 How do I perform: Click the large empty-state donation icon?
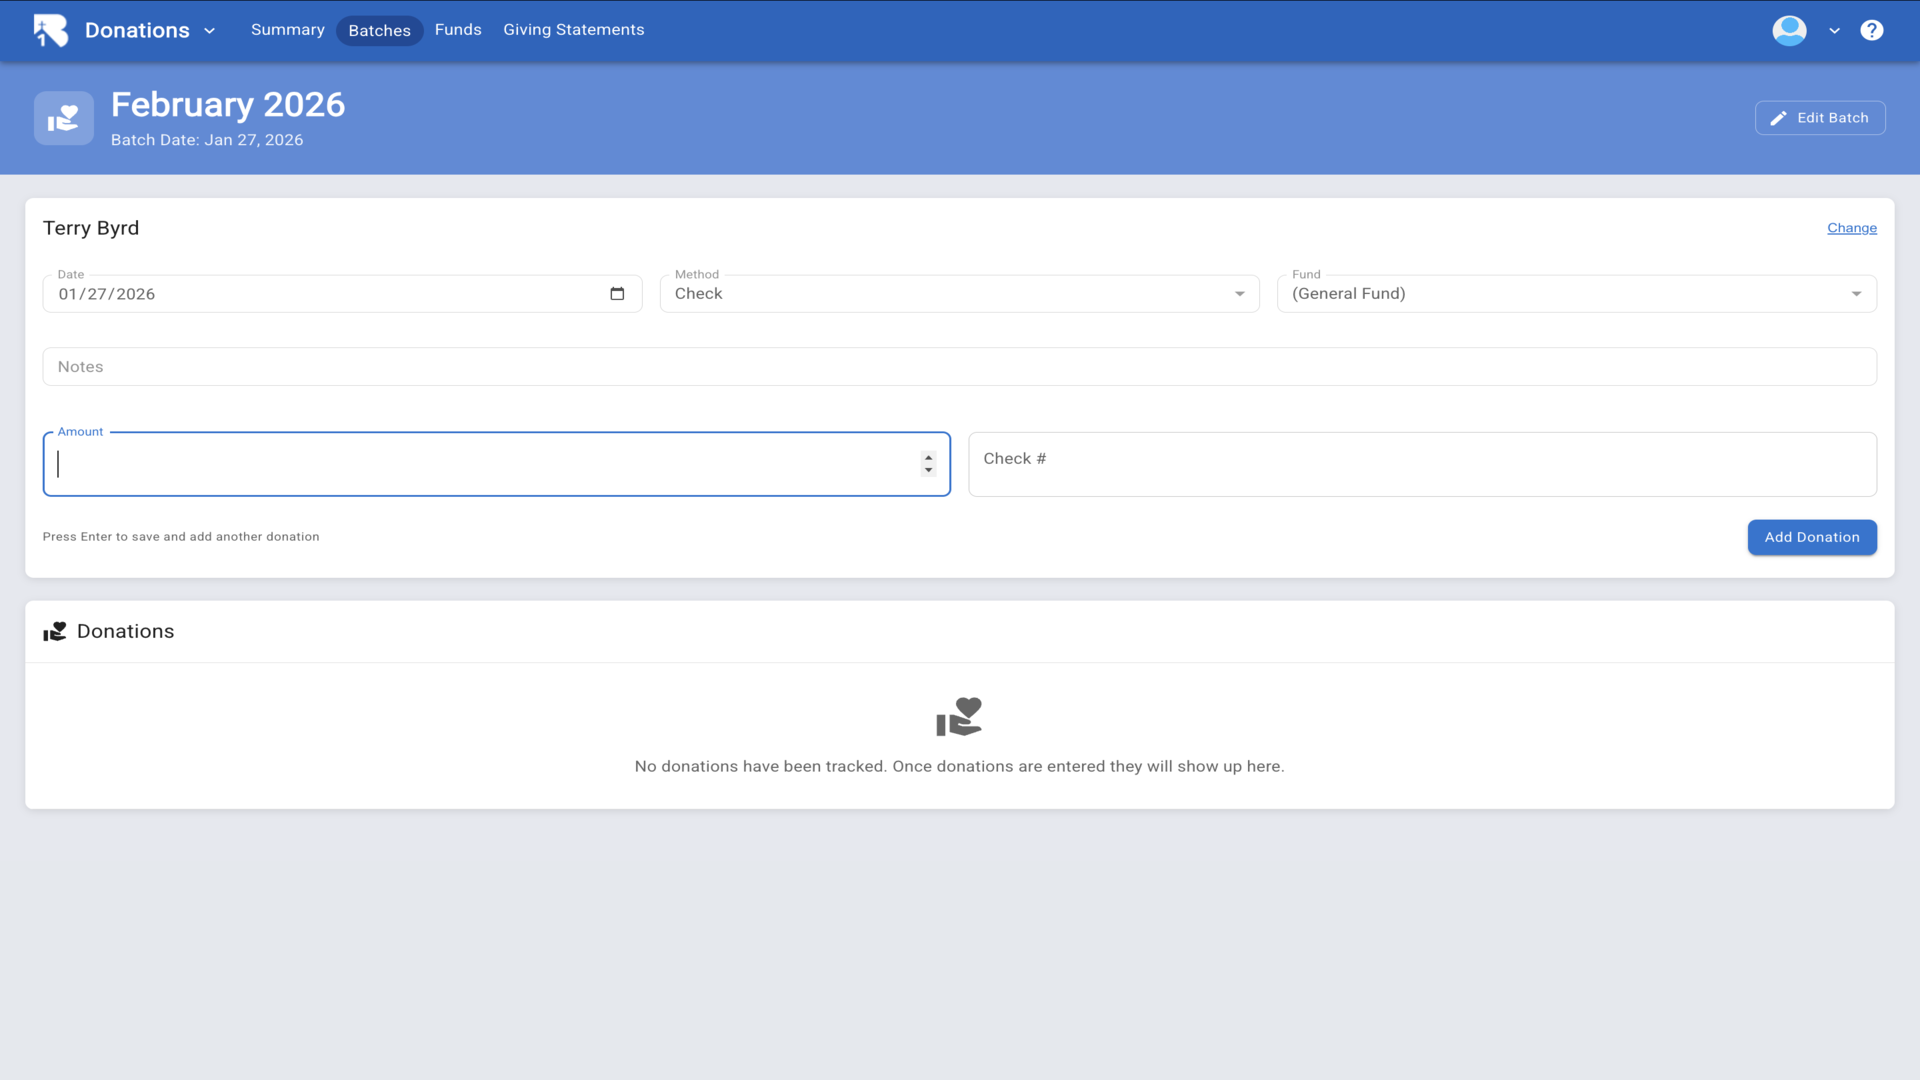[959, 717]
